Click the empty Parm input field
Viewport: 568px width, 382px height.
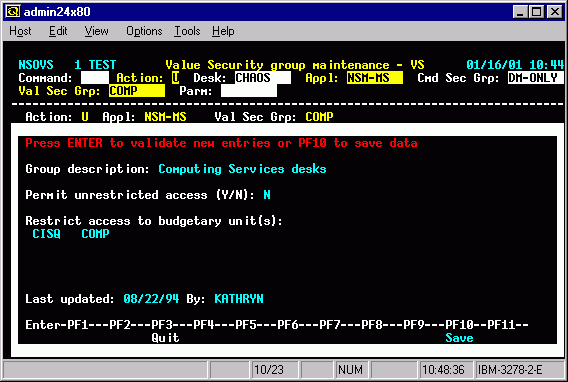point(249,91)
